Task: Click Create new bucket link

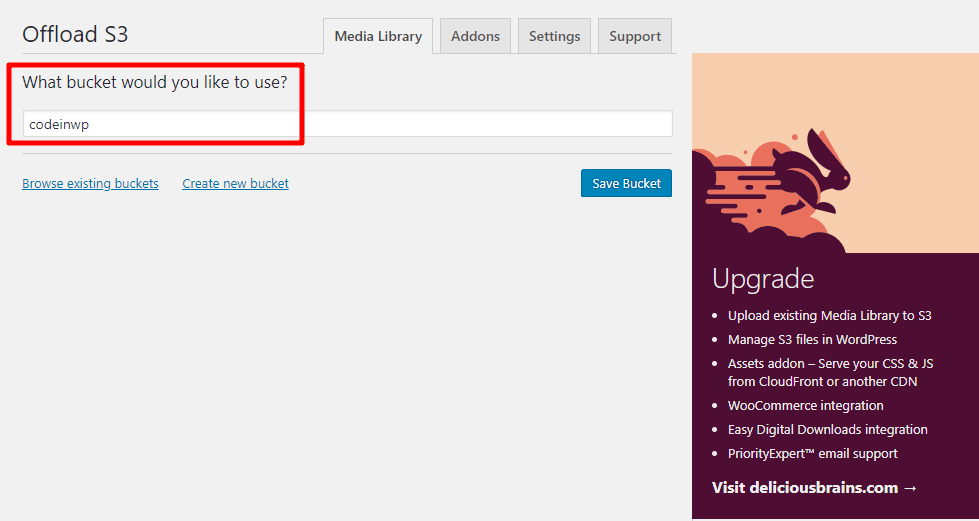Action: pyautogui.click(x=235, y=184)
